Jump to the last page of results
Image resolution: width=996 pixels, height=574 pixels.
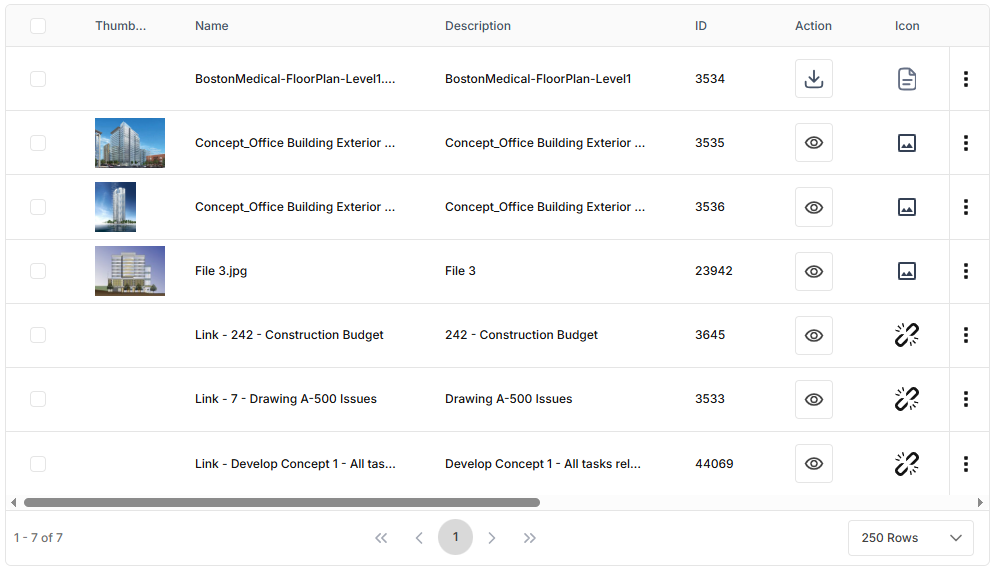530,538
